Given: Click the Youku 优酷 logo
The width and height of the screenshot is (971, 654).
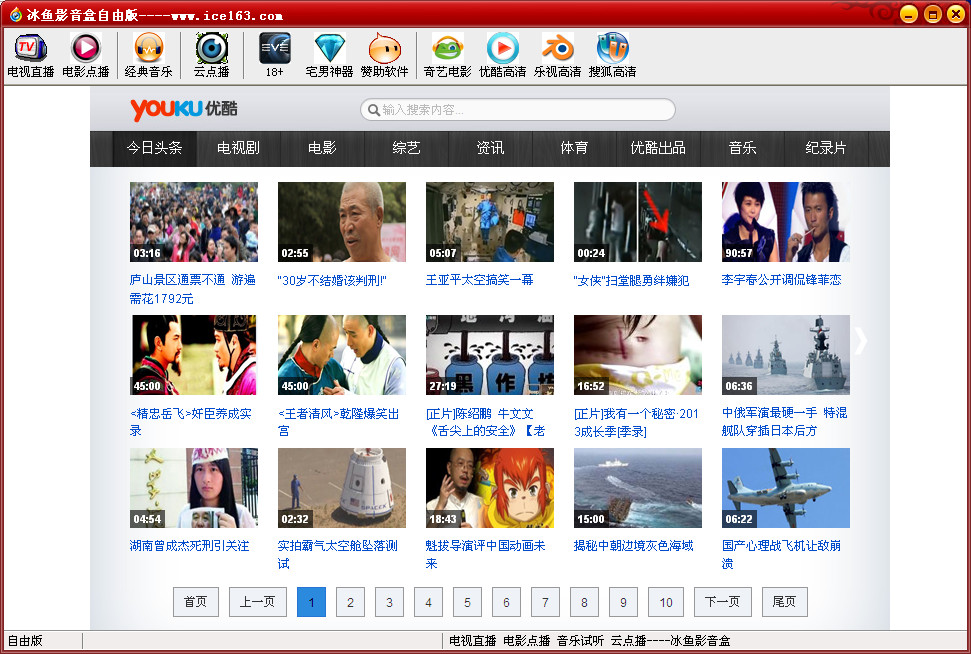Looking at the screenshot, I should 183,110.
